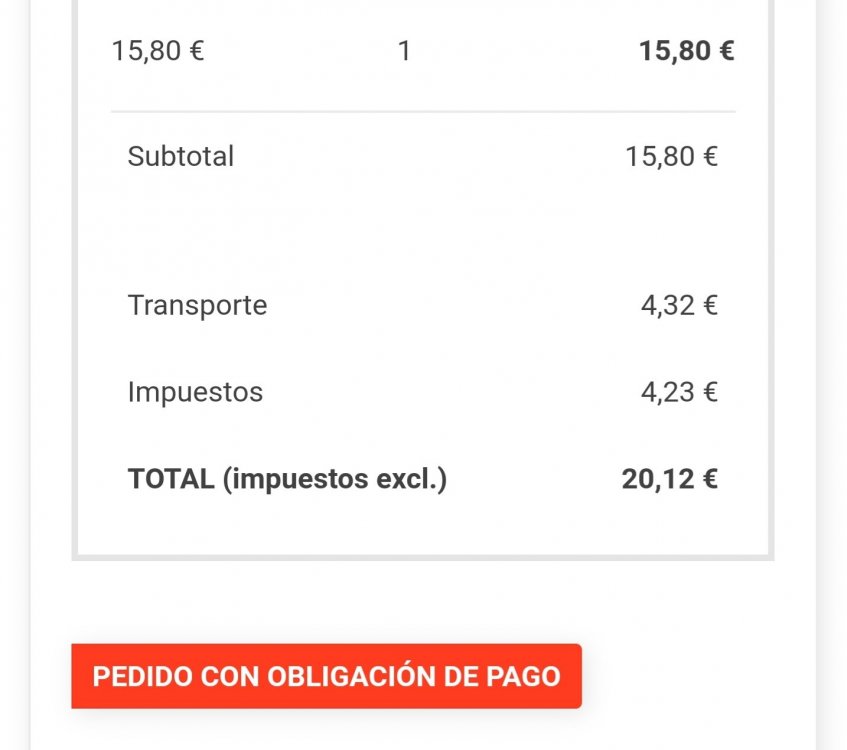Click the Transporte cost 4,32 €

680,306
